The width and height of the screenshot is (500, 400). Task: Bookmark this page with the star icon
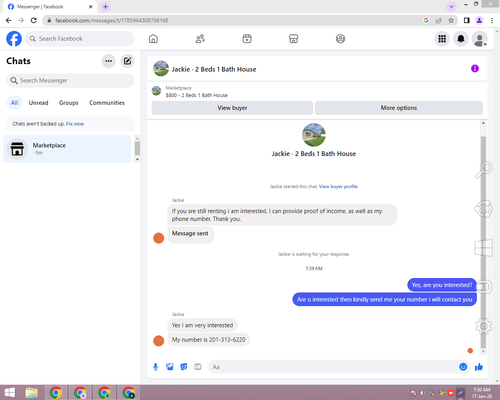[x=451, y=20]
